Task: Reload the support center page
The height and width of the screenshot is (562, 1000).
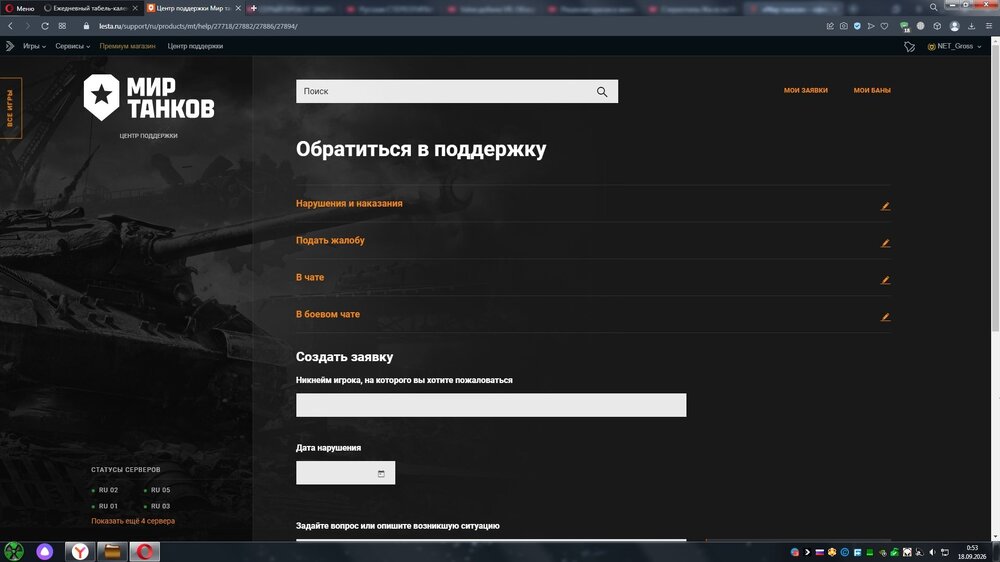Action: click(45, 26)
